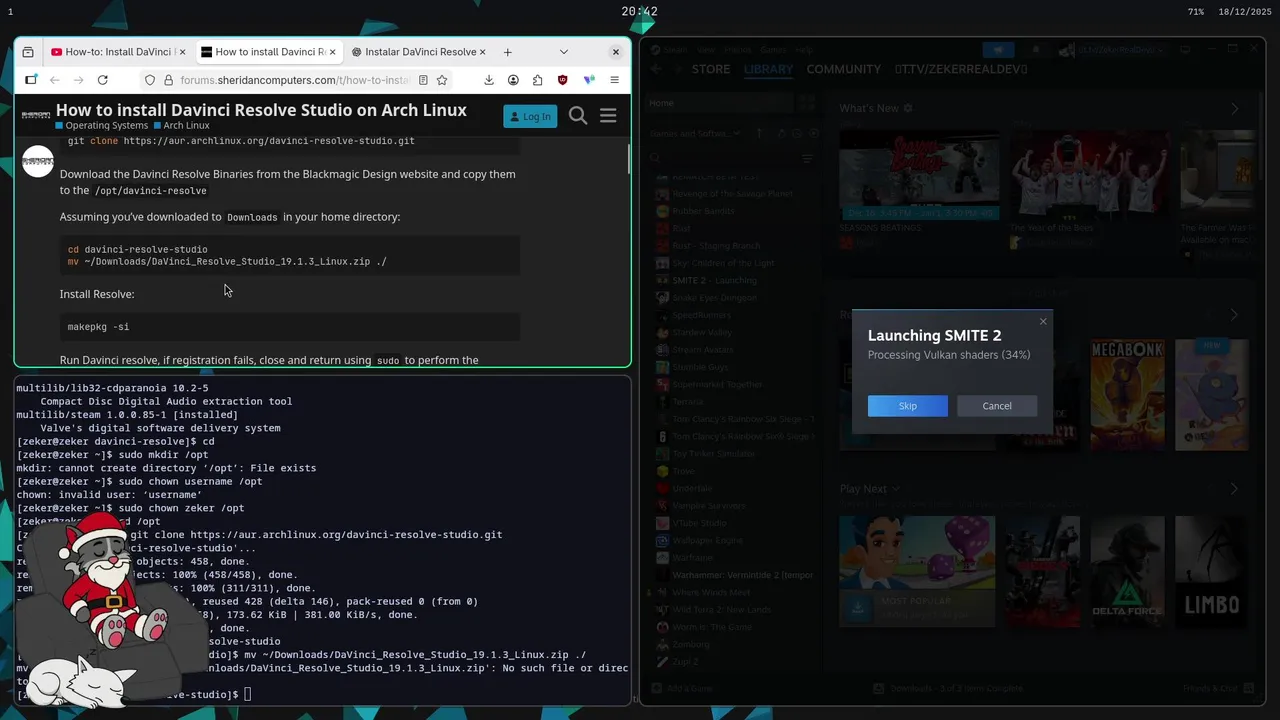
Task: Click the tracking protection shield icon
Action: coord(150,80)
